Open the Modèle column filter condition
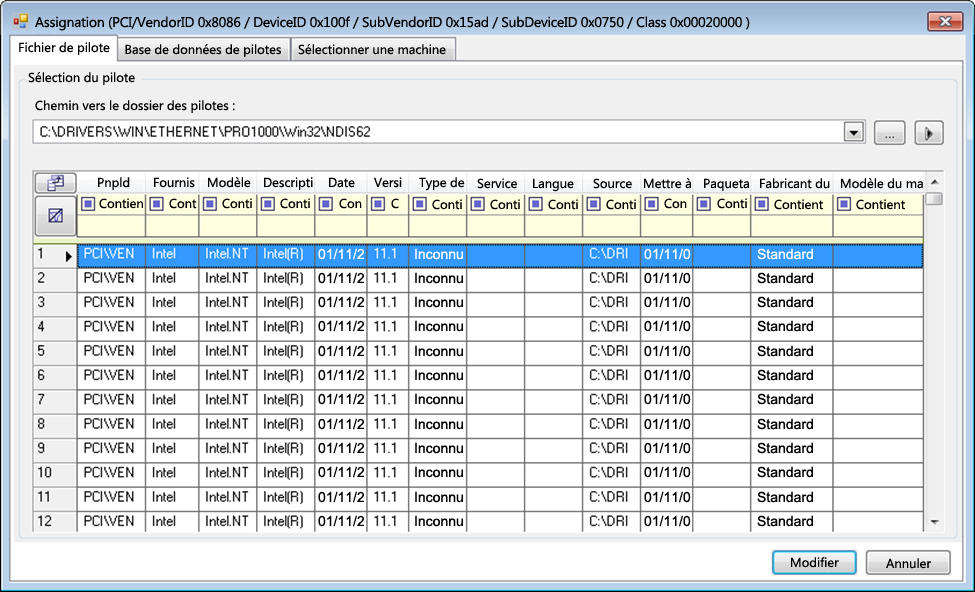This screenshot has height=592, width=975. point(236,204)
